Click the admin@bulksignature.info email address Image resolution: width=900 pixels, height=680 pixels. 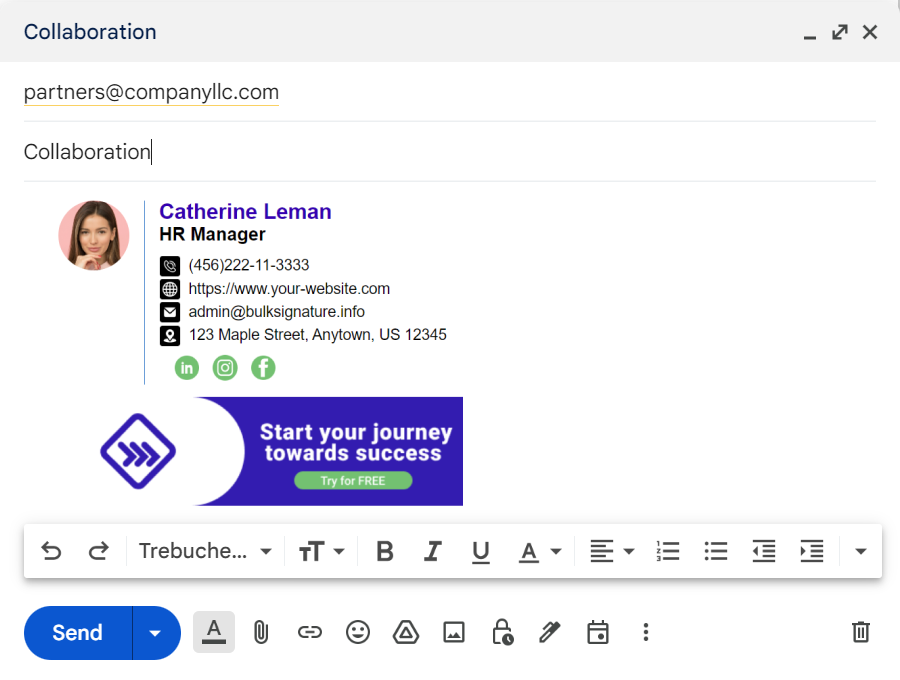point(276,312)
